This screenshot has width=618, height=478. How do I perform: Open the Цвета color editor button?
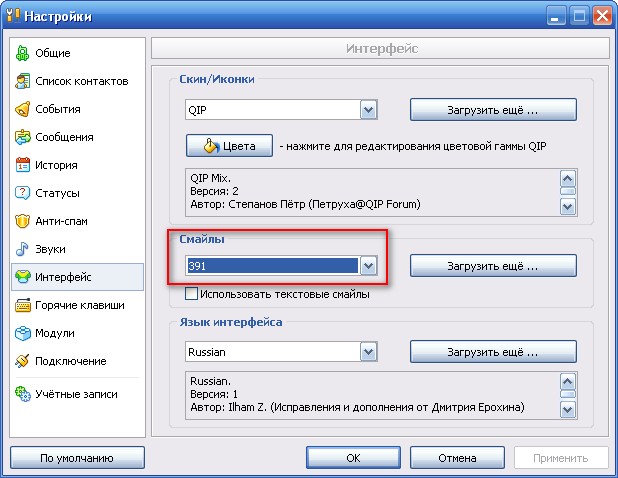tap(229, 146)
